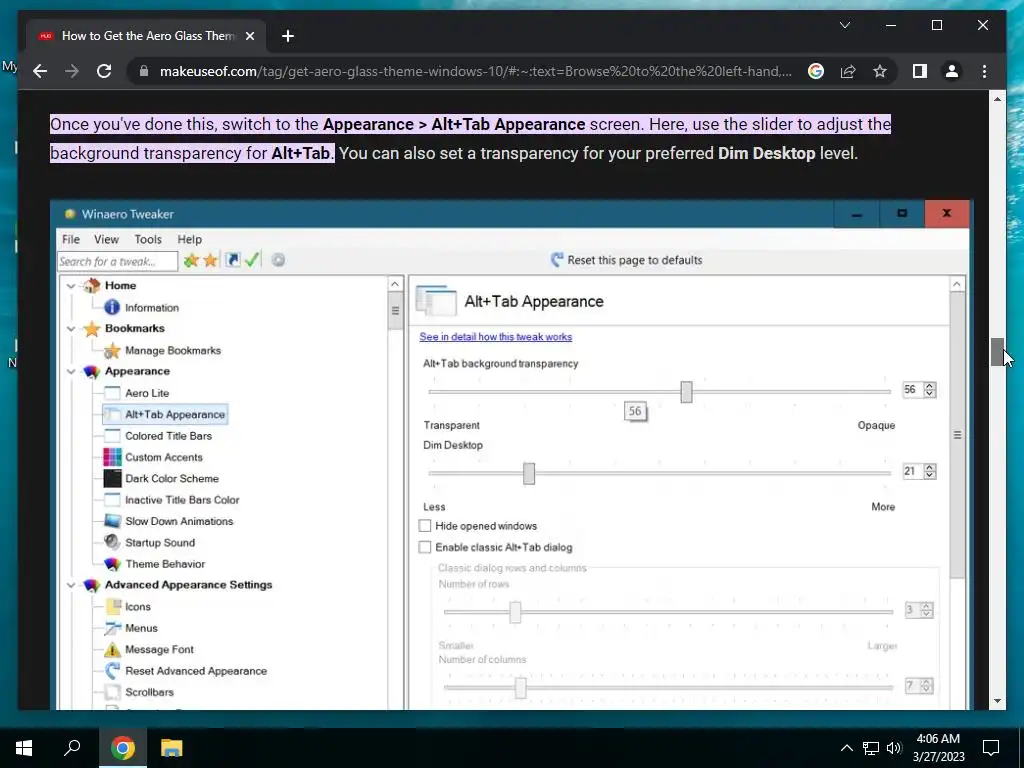Open Tools menu in Winaero Tweaker
Screen dimensions: 1024x768
click(x=148, y=239)
